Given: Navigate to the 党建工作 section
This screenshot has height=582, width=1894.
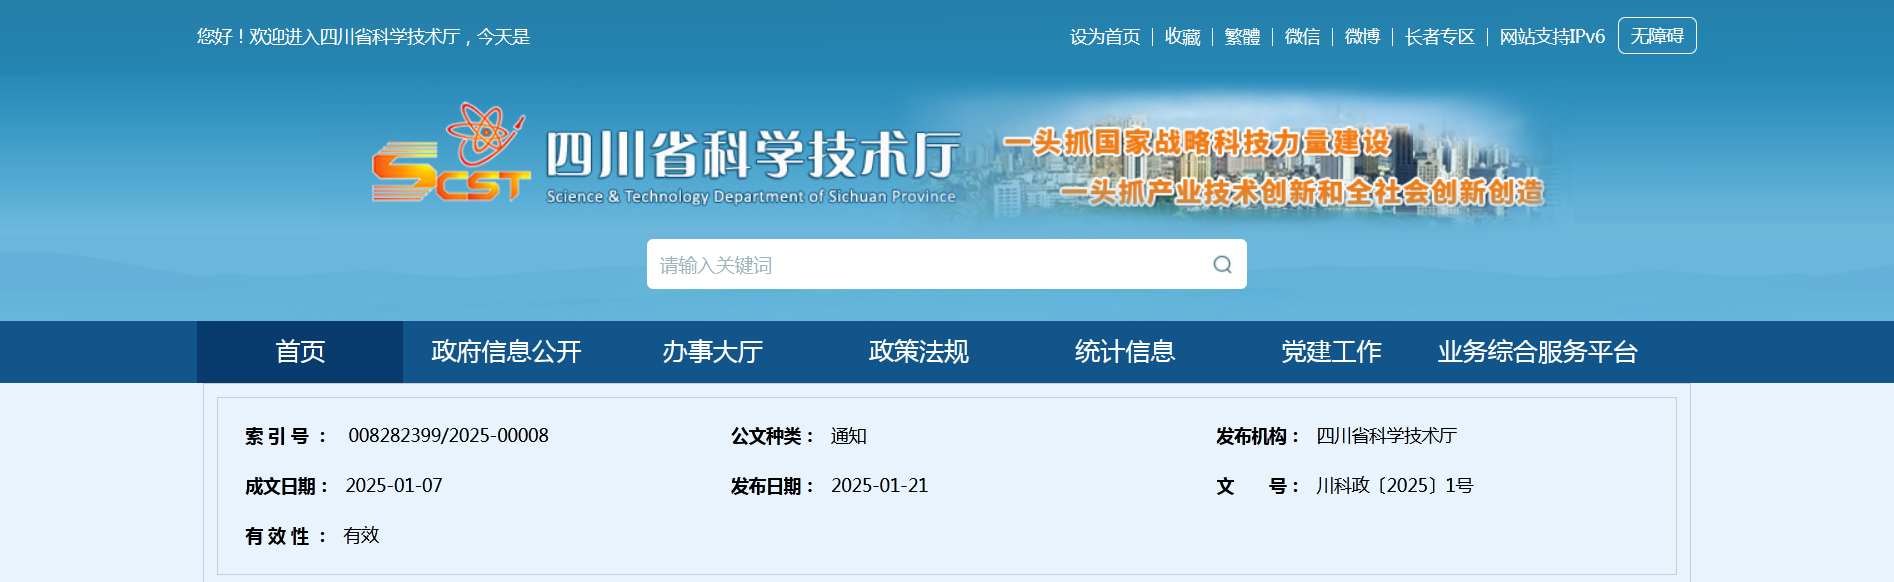Looking at the screenshot, I should click(x=1330, y=352).
